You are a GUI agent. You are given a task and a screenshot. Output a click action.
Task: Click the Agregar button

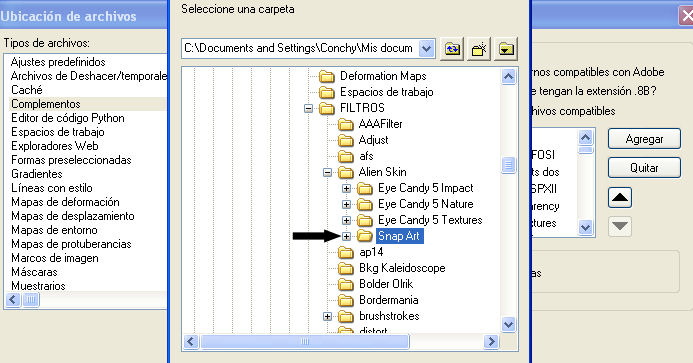(644, 139)
